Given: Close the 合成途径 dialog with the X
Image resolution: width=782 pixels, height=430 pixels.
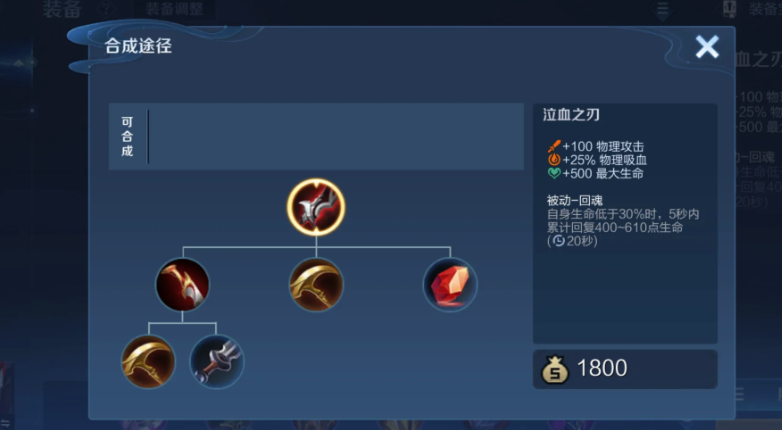Looking at the screenshot, I should click(x=707, y=47).
